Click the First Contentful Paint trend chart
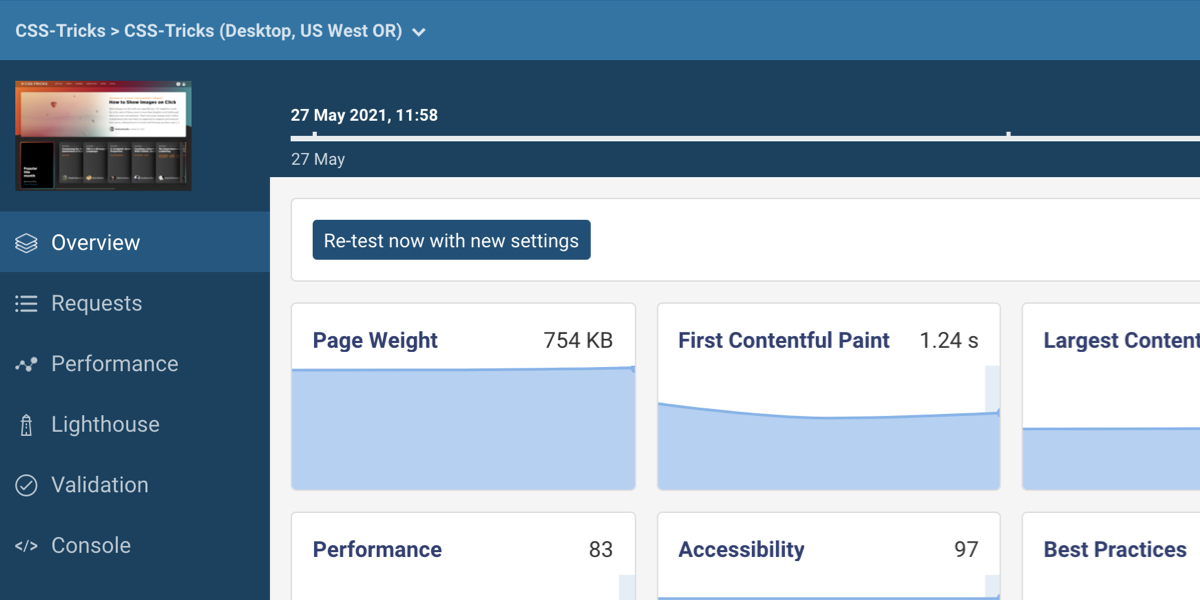The height and width of the screenshot is (600, 1200). click(x=828, y=450)
